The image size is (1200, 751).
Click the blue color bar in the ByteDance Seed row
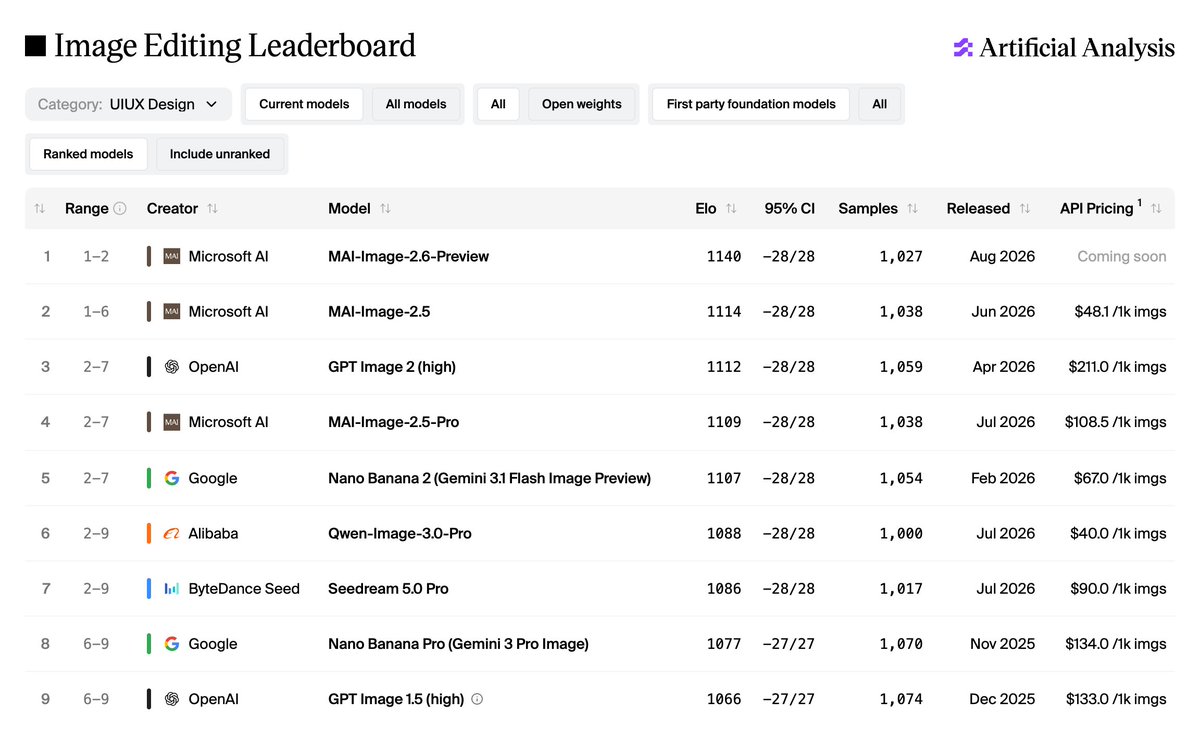(x=149, y=589)
